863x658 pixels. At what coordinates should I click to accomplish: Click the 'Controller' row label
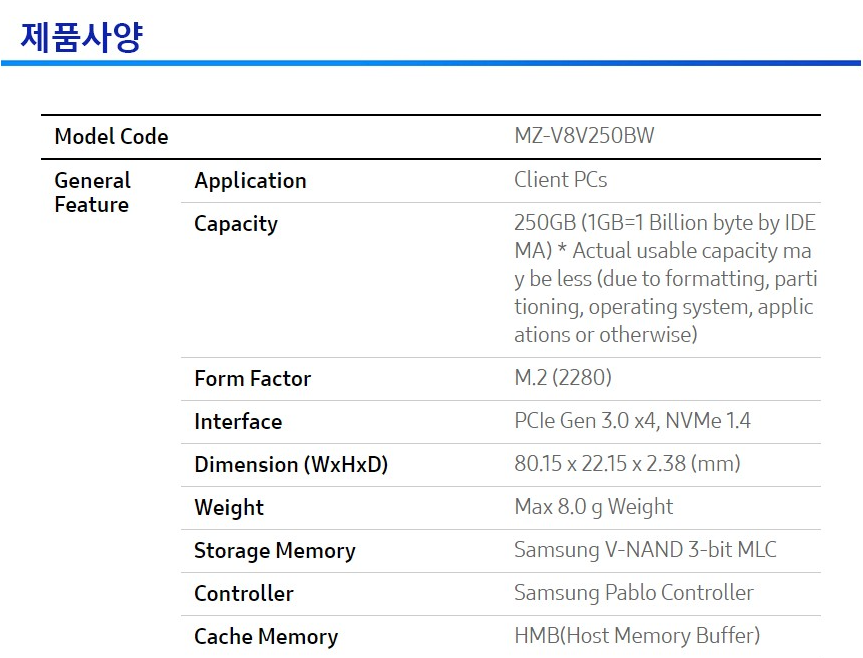(244, 593)
